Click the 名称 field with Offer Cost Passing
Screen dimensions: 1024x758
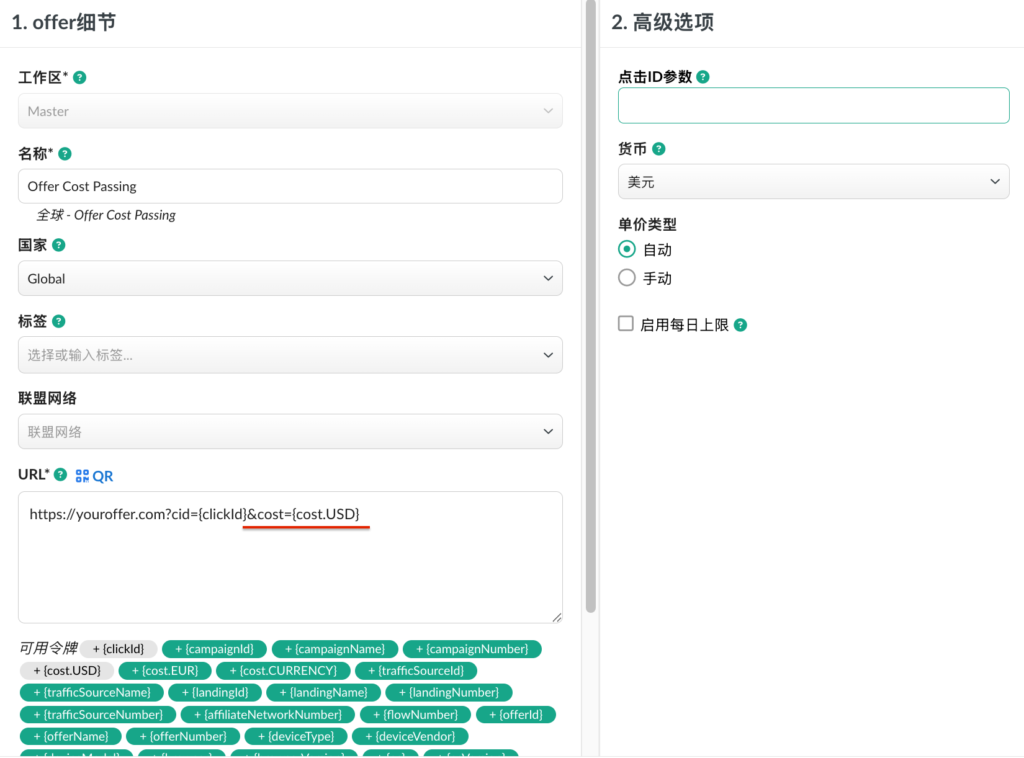290,186
